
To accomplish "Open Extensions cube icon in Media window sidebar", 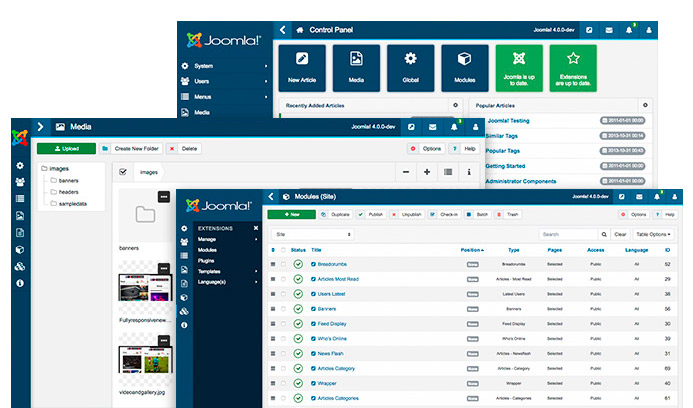I will (20, 250).
